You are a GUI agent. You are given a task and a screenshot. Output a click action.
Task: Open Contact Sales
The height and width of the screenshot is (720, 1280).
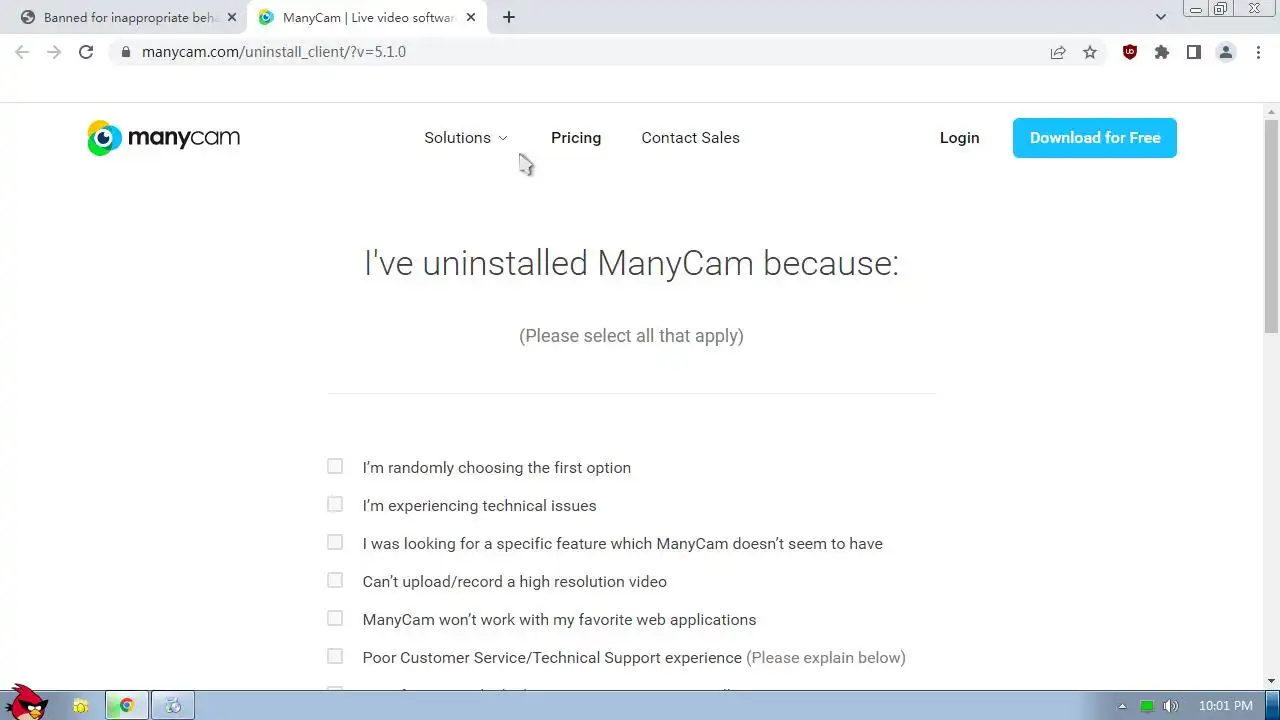point(690,138)
